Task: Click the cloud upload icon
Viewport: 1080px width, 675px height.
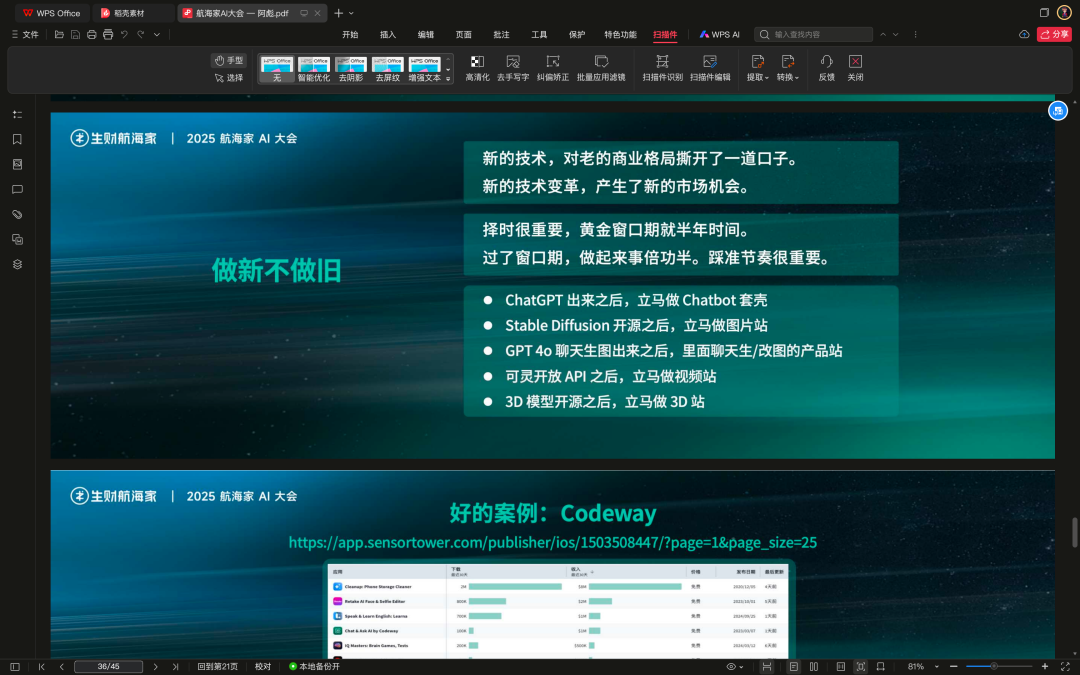Action: (x=1024, y=34)
